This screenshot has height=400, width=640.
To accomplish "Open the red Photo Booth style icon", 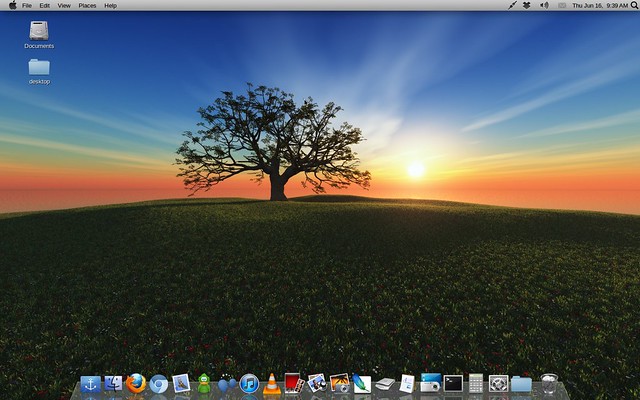I will [x=294, y=384].
